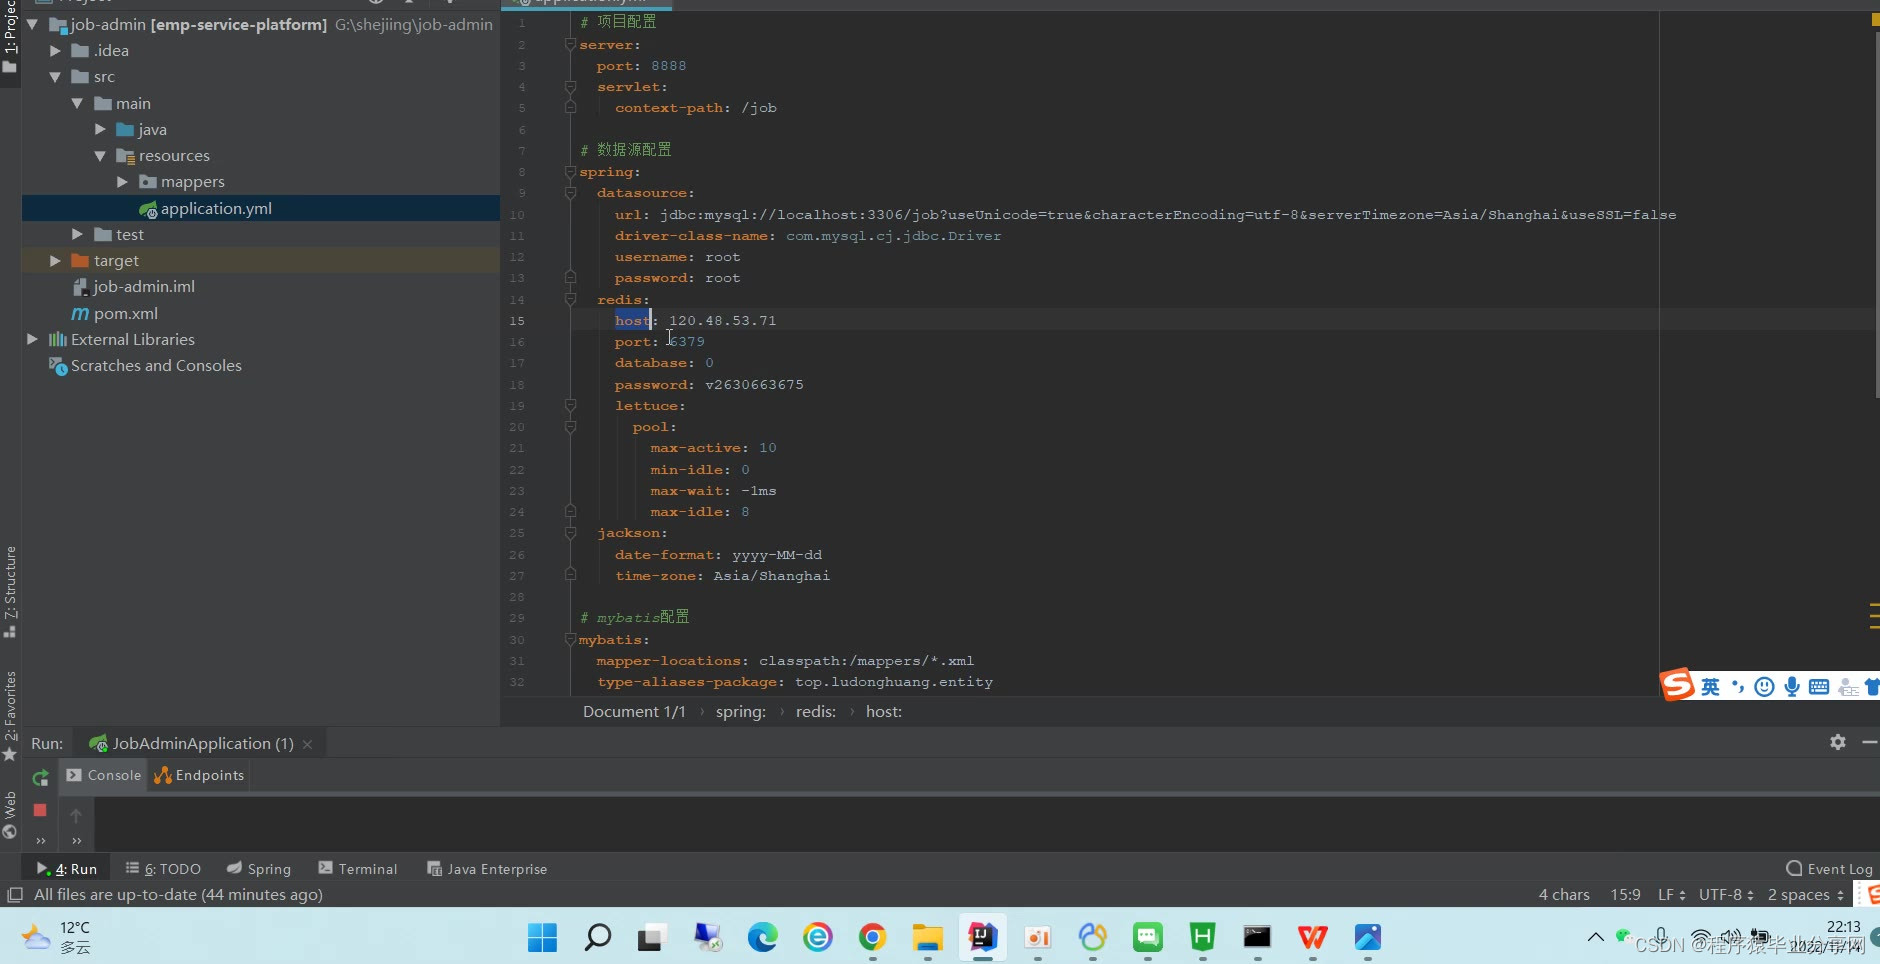This screenshot has height=964, width=1880.
Task: Open the Favorites side panel tab
Action: click(x=10, y=715)
